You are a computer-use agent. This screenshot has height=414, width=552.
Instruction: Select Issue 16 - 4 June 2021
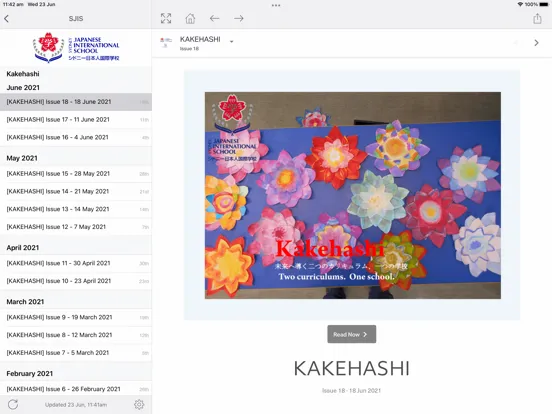(76, 137)
